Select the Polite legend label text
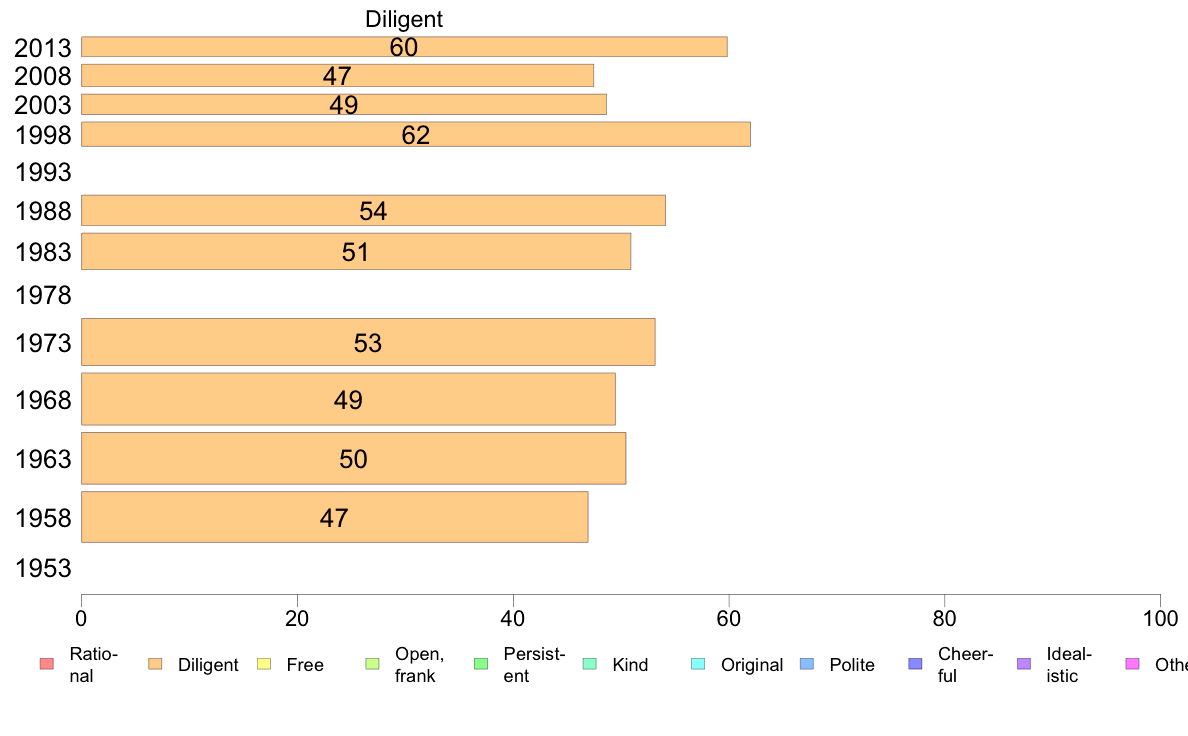The width and height of the screenshot is (1188, 736). coord(852,665)
